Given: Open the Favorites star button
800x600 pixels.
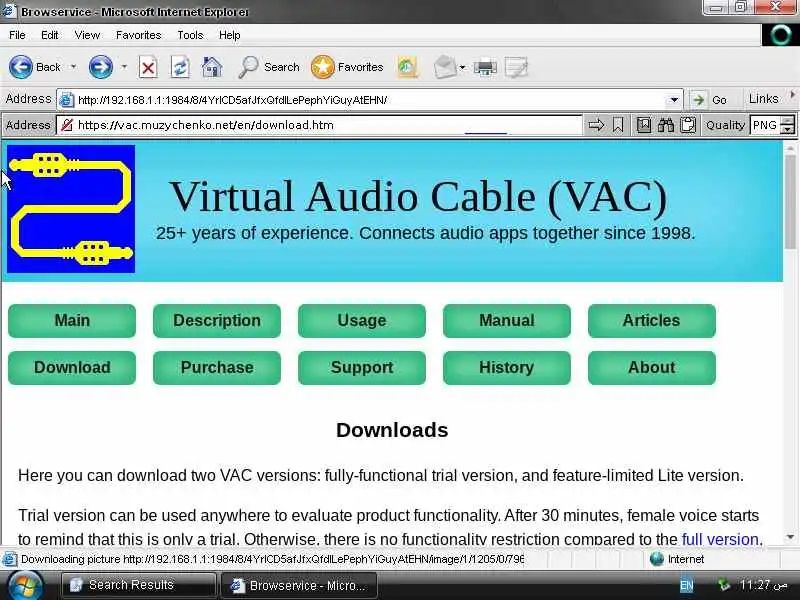Looking at the screenshot, I should tap(347, 67).
